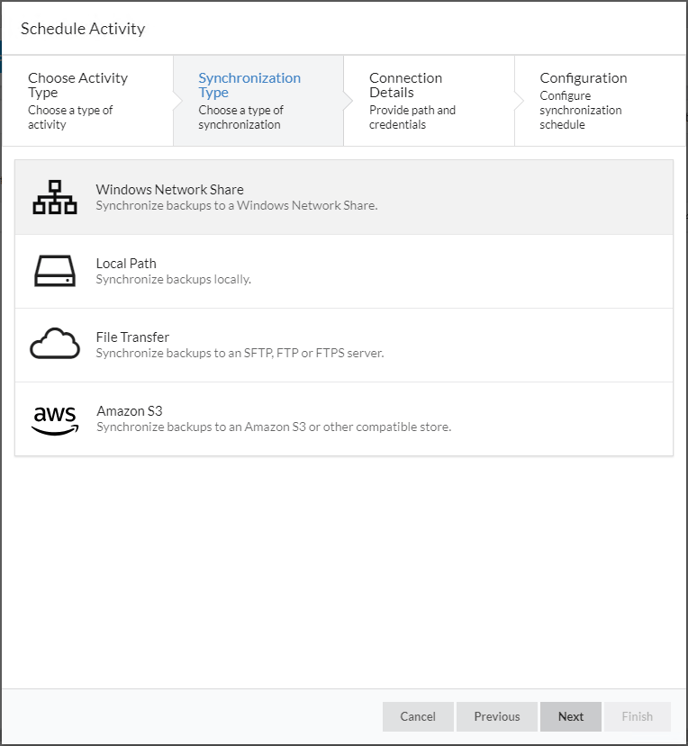Click 'Synchronize backups locally.' description

tap(173, 279)
